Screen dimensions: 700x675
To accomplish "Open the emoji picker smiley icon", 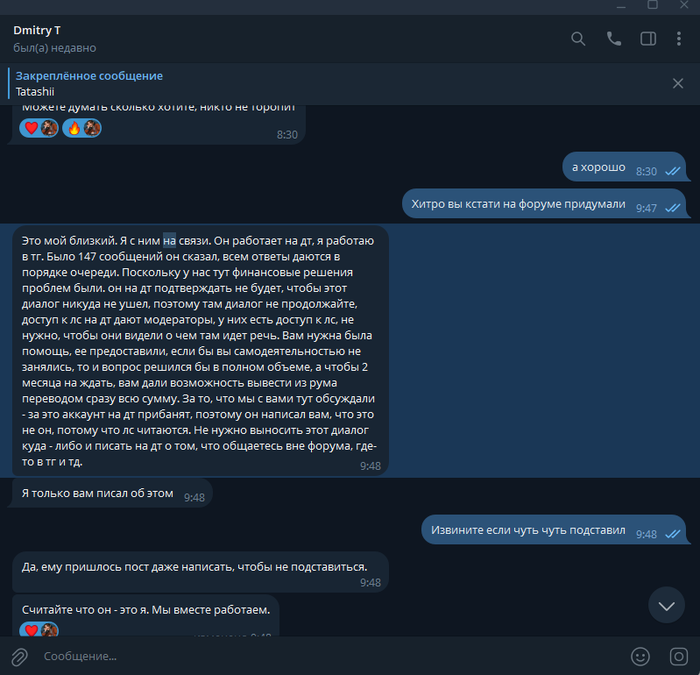I will click(640, 657).
